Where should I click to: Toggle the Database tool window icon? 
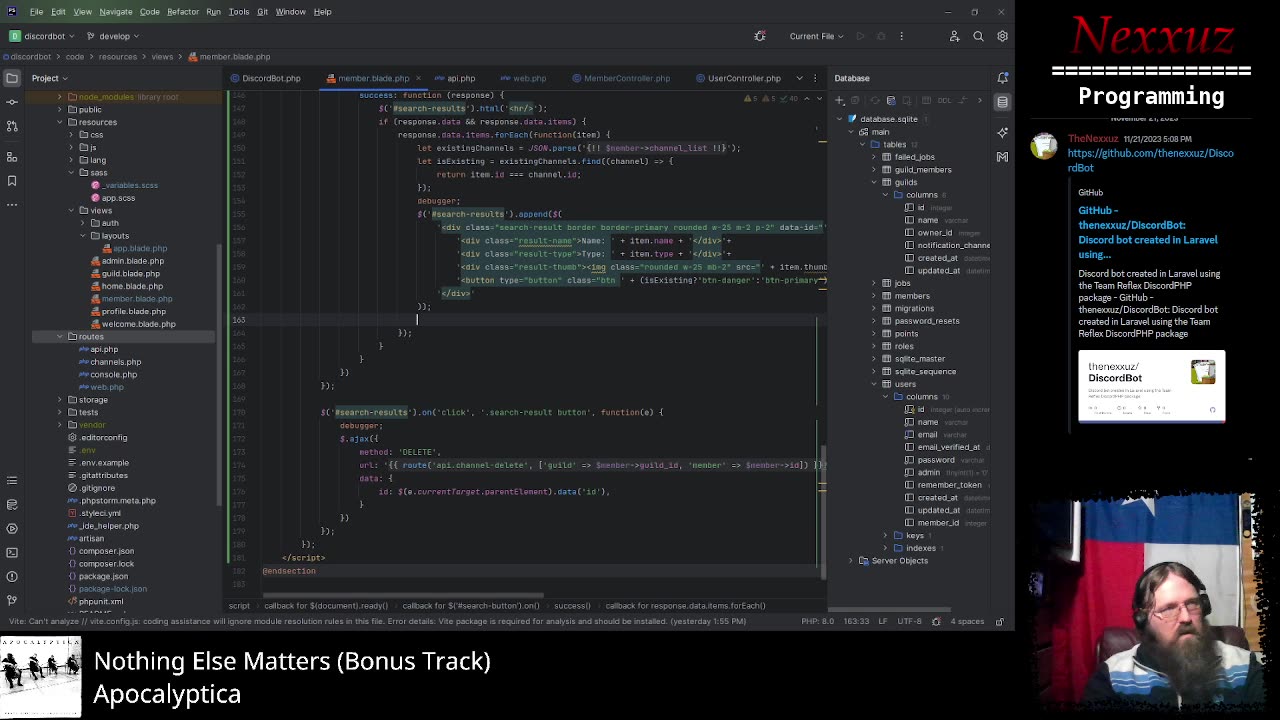(1002, 102)
